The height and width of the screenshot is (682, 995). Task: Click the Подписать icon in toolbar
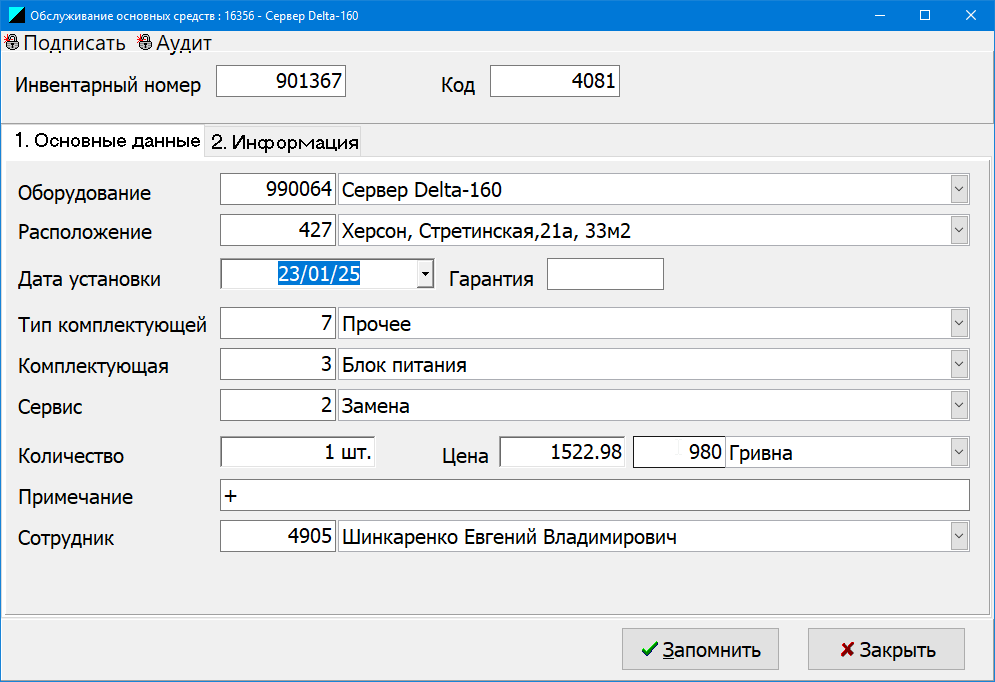click(11, 43)
